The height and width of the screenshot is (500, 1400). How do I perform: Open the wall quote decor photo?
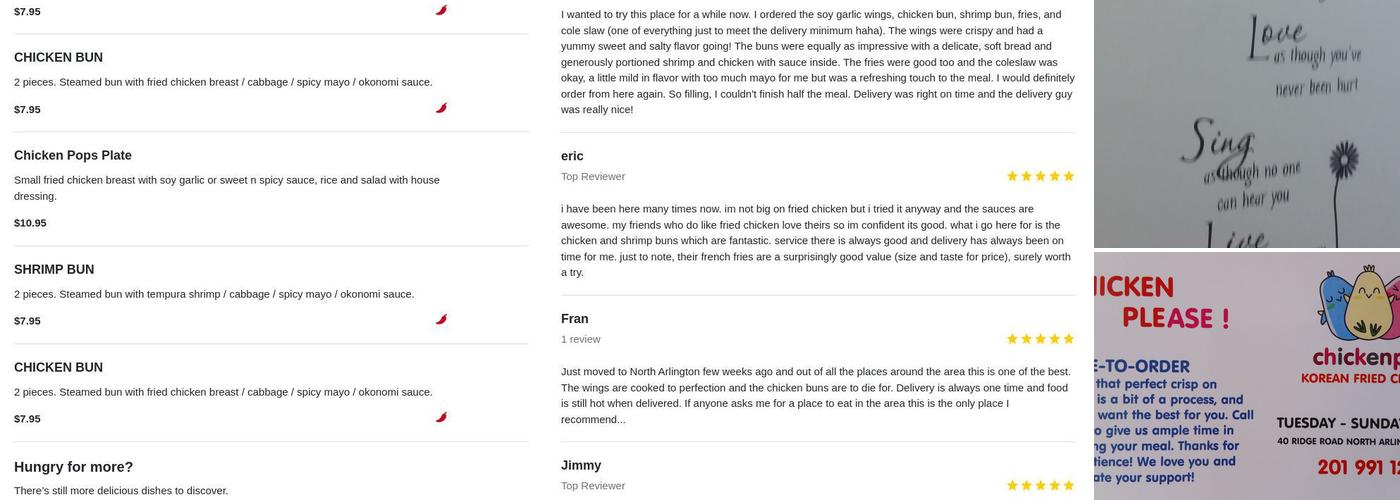1246,123
